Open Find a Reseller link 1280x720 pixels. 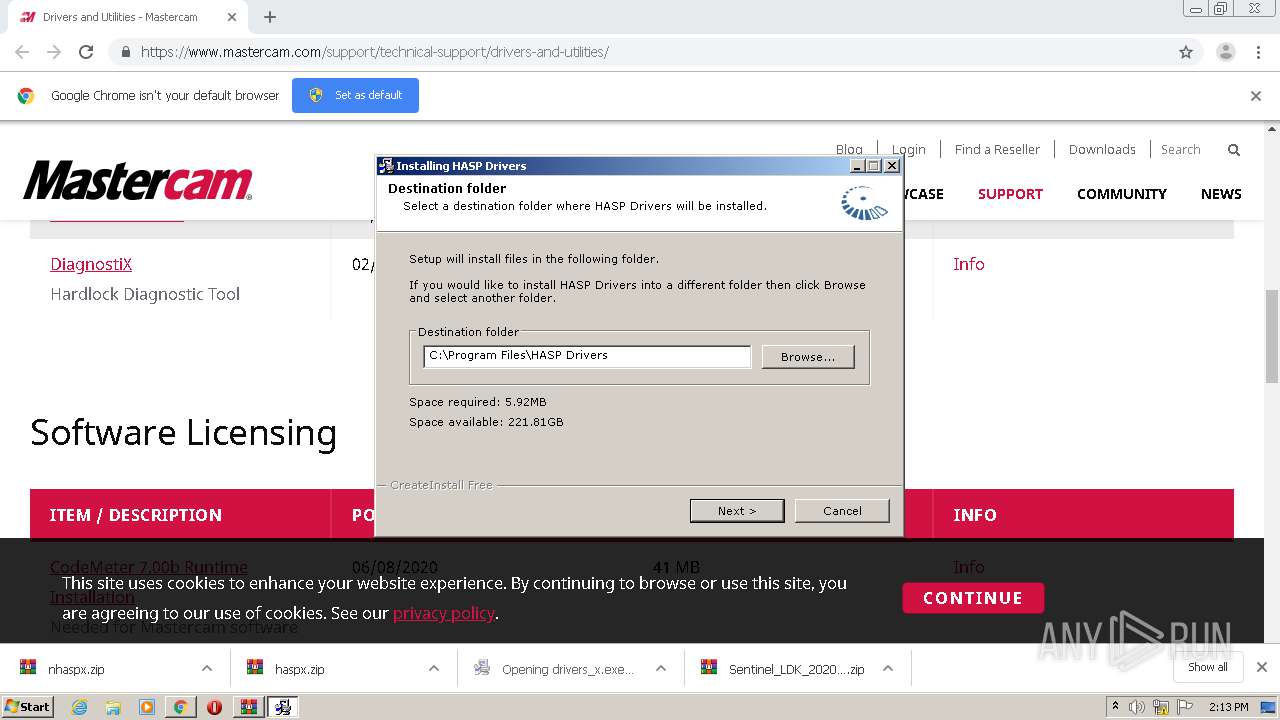997,149
